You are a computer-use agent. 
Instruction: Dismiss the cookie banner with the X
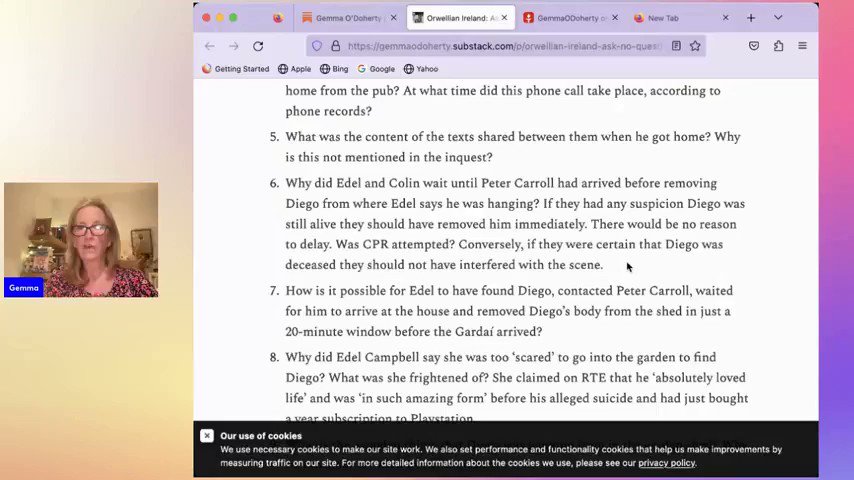pos(207,436)
